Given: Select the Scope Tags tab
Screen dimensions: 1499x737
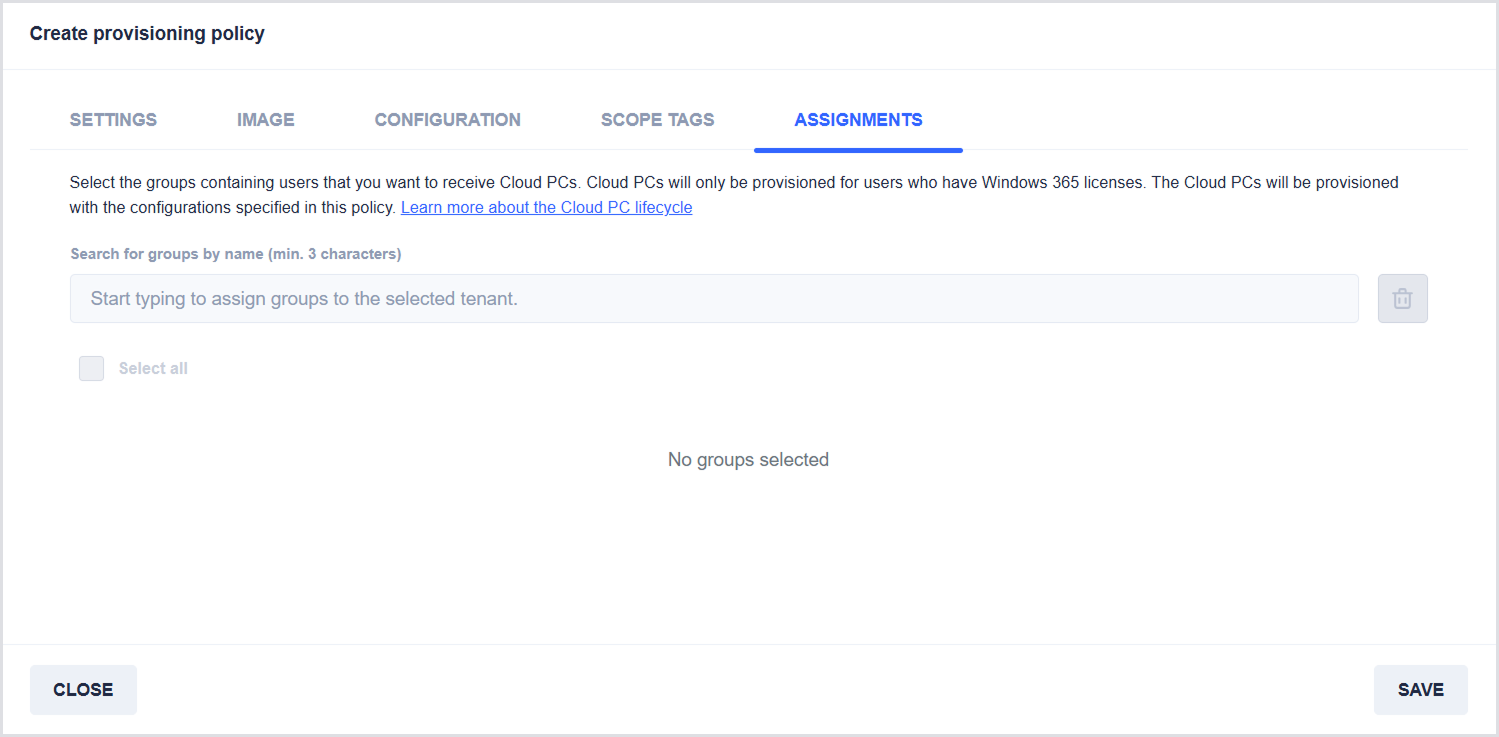Looking at the screenshot, I should coord(657,120).
